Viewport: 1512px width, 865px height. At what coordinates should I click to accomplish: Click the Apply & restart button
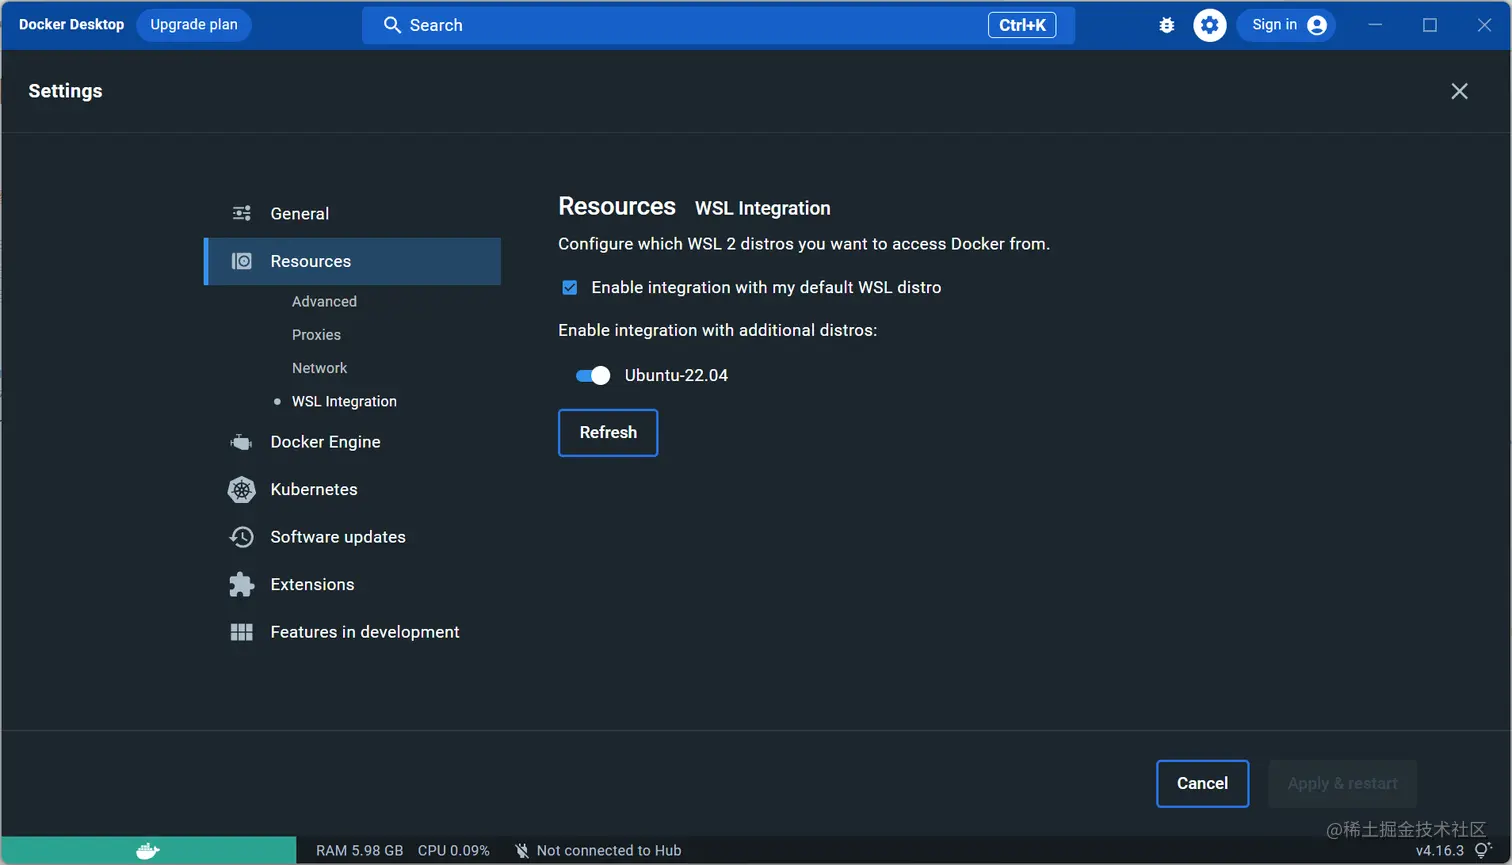click(x=1343, y=784)
